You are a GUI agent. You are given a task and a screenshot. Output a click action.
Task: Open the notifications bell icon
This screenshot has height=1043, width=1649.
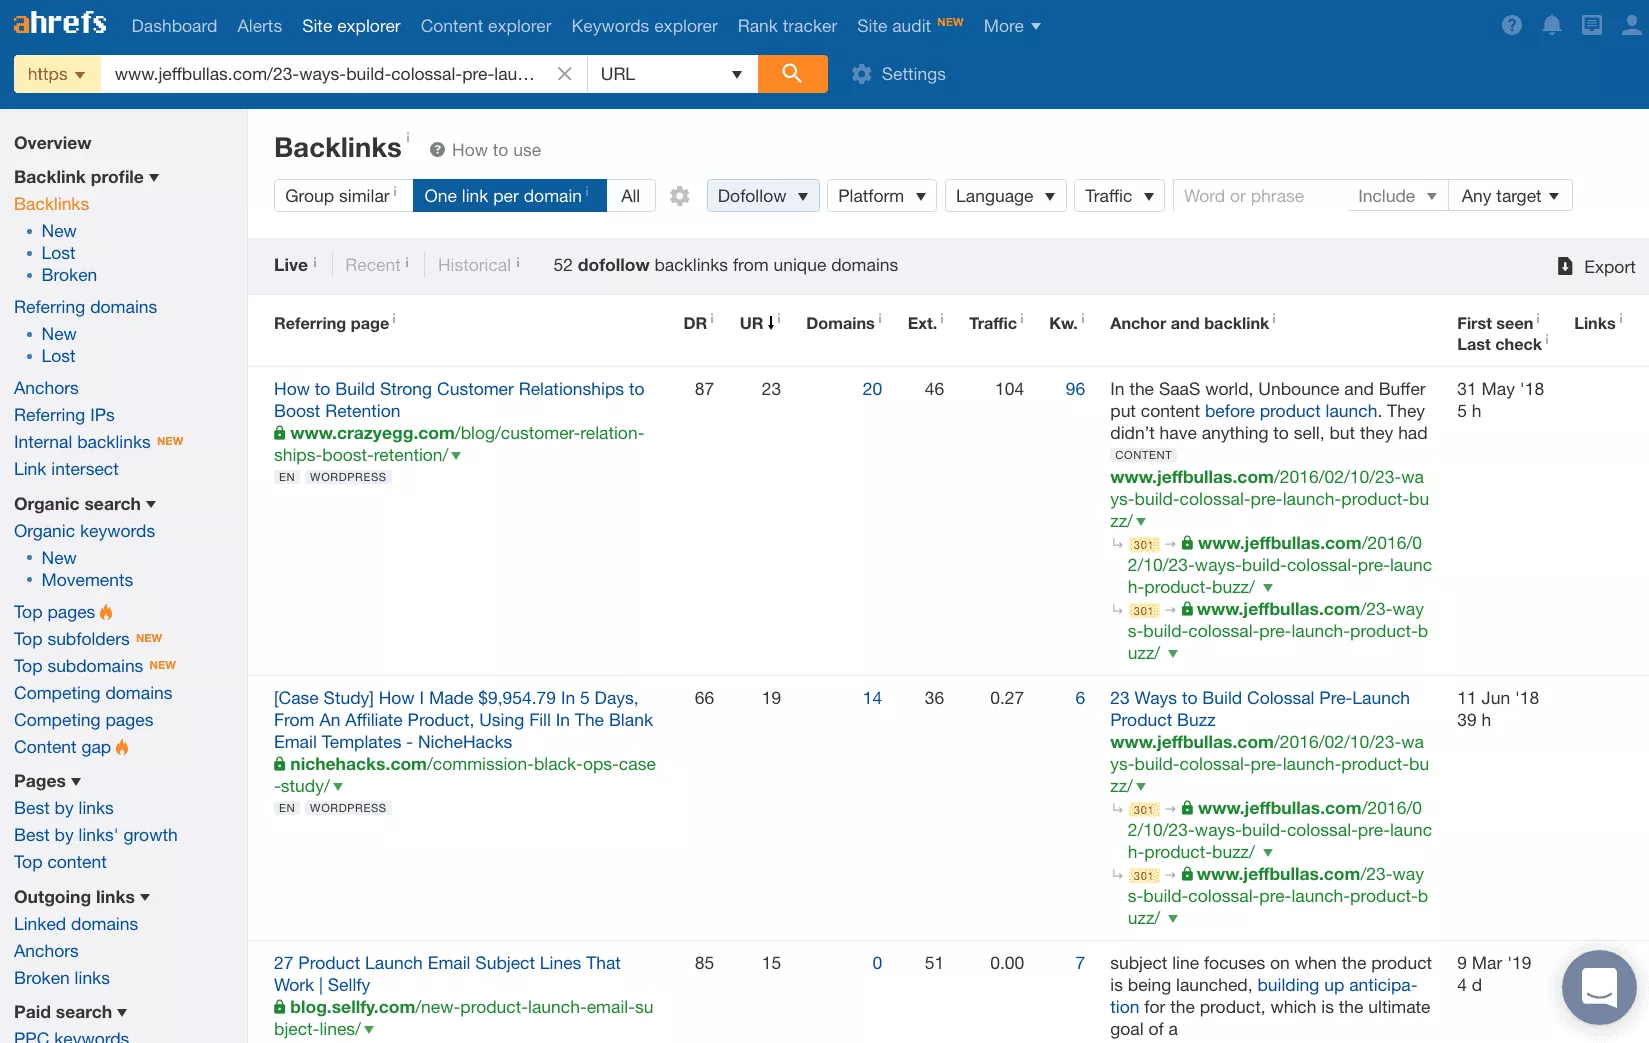[1552, 26]
